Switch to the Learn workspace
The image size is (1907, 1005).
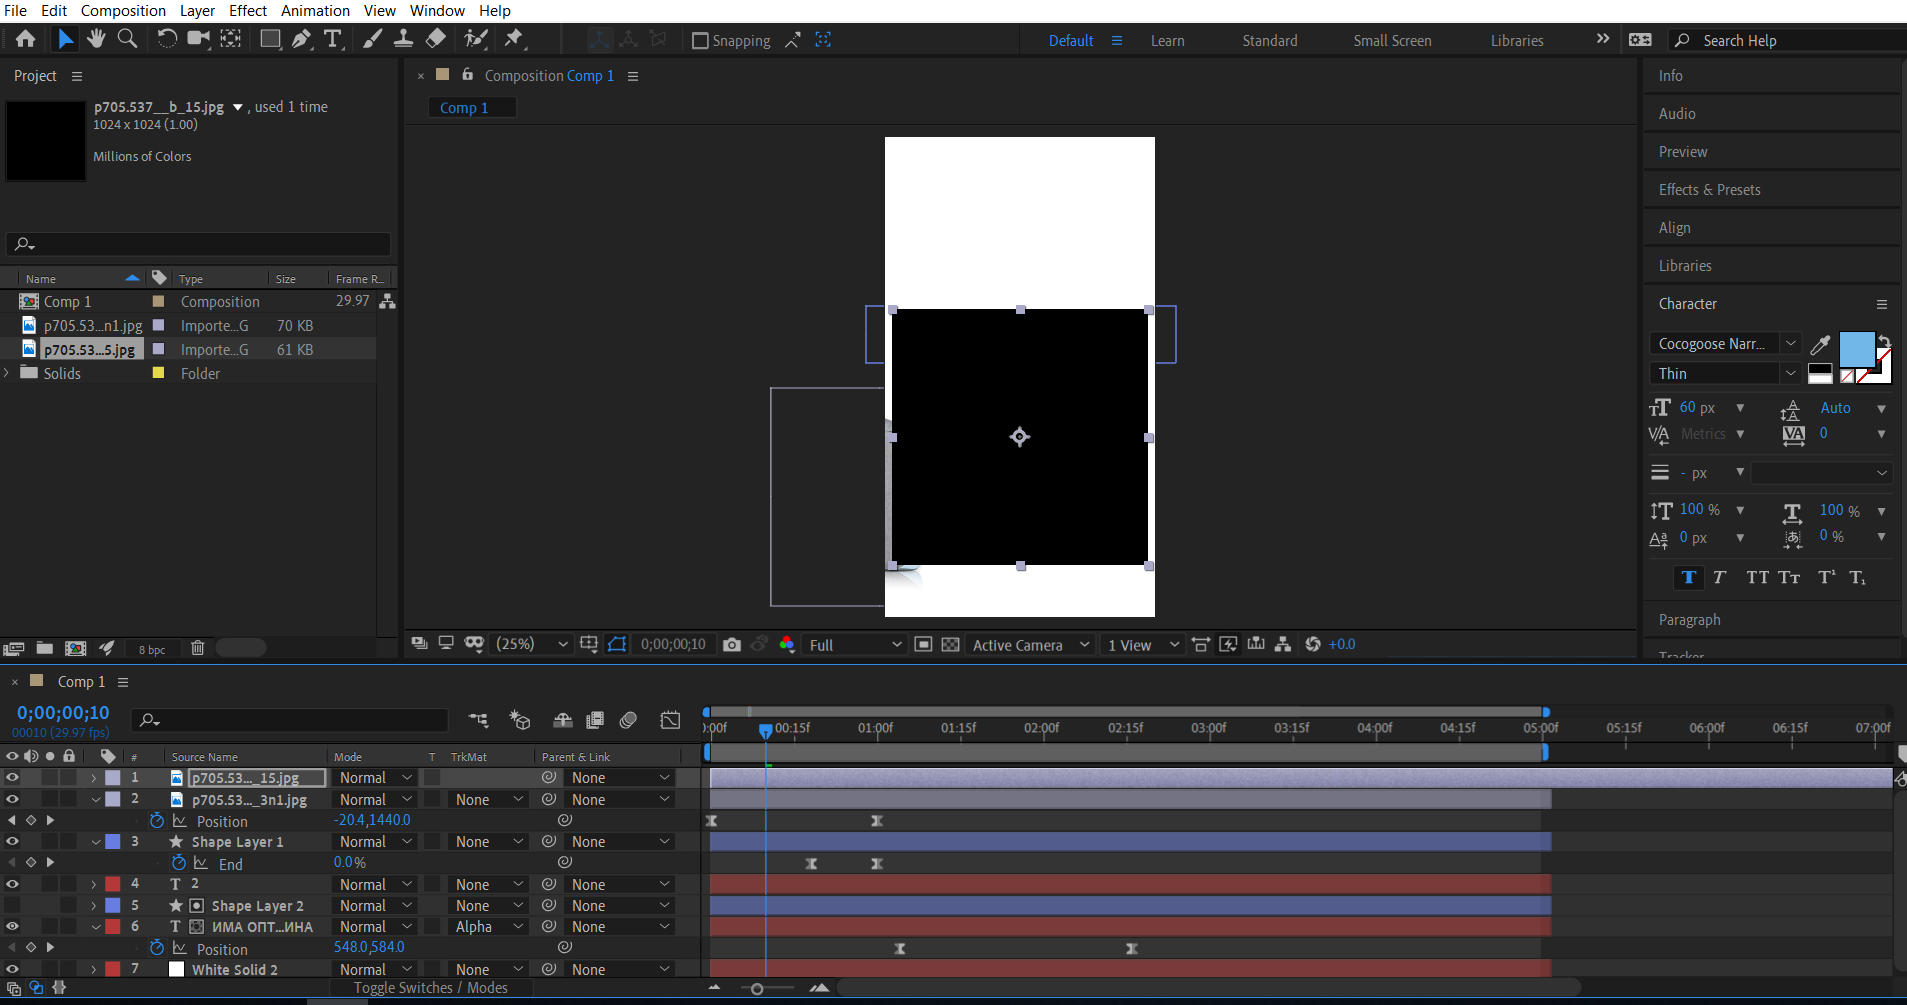(x=1167, y=41)
